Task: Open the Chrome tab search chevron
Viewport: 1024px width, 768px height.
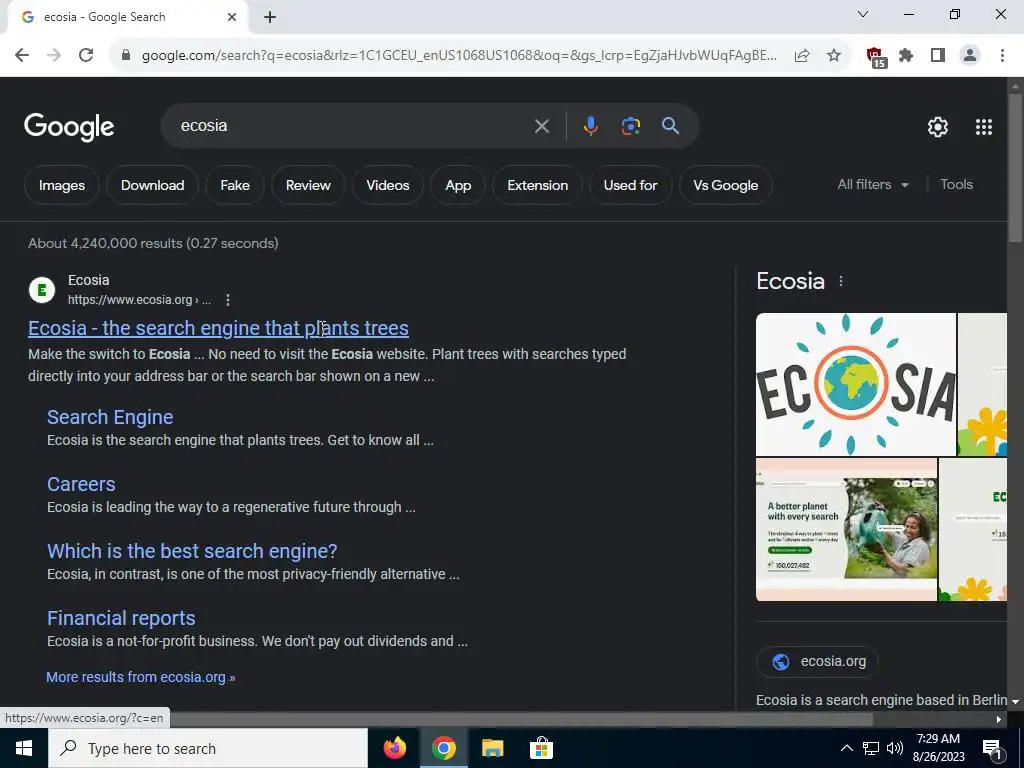Action: pos(863,14)
